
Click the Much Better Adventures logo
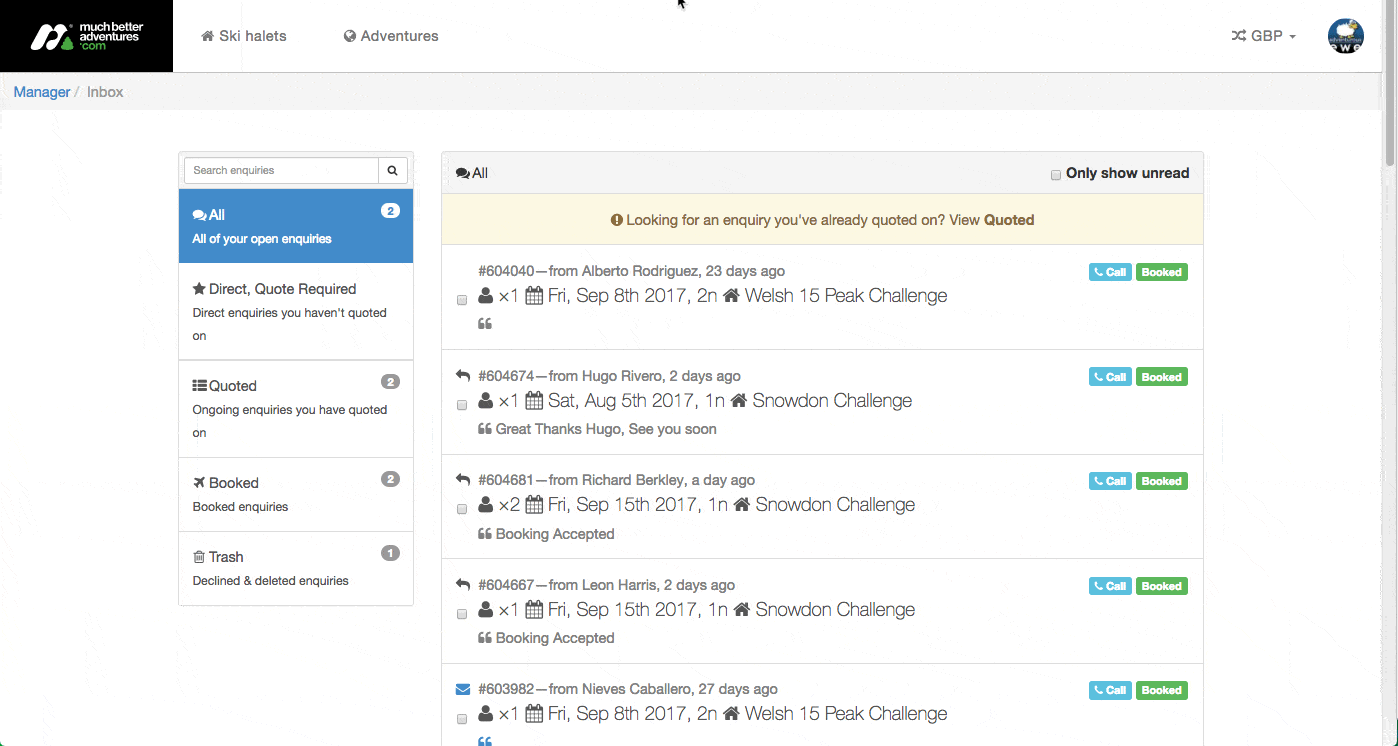point(86,37)
